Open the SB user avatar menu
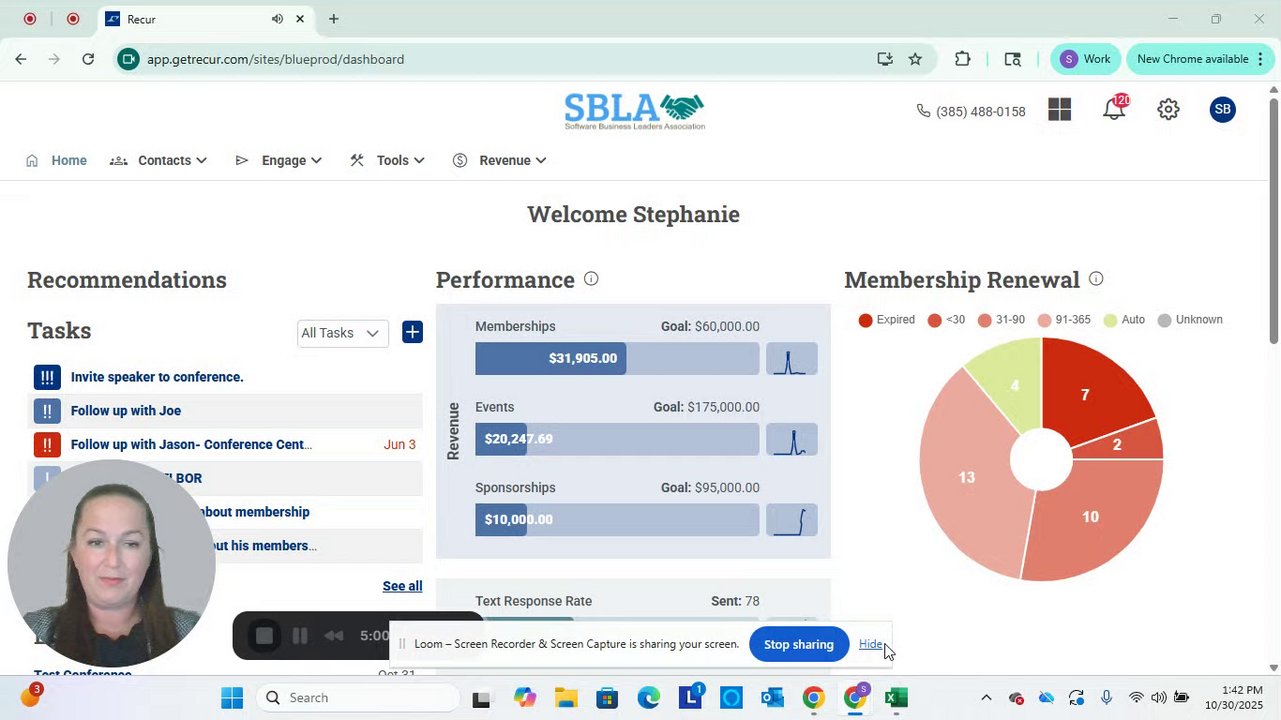This screenshot has width=1281, height=720. point(1222,110)
